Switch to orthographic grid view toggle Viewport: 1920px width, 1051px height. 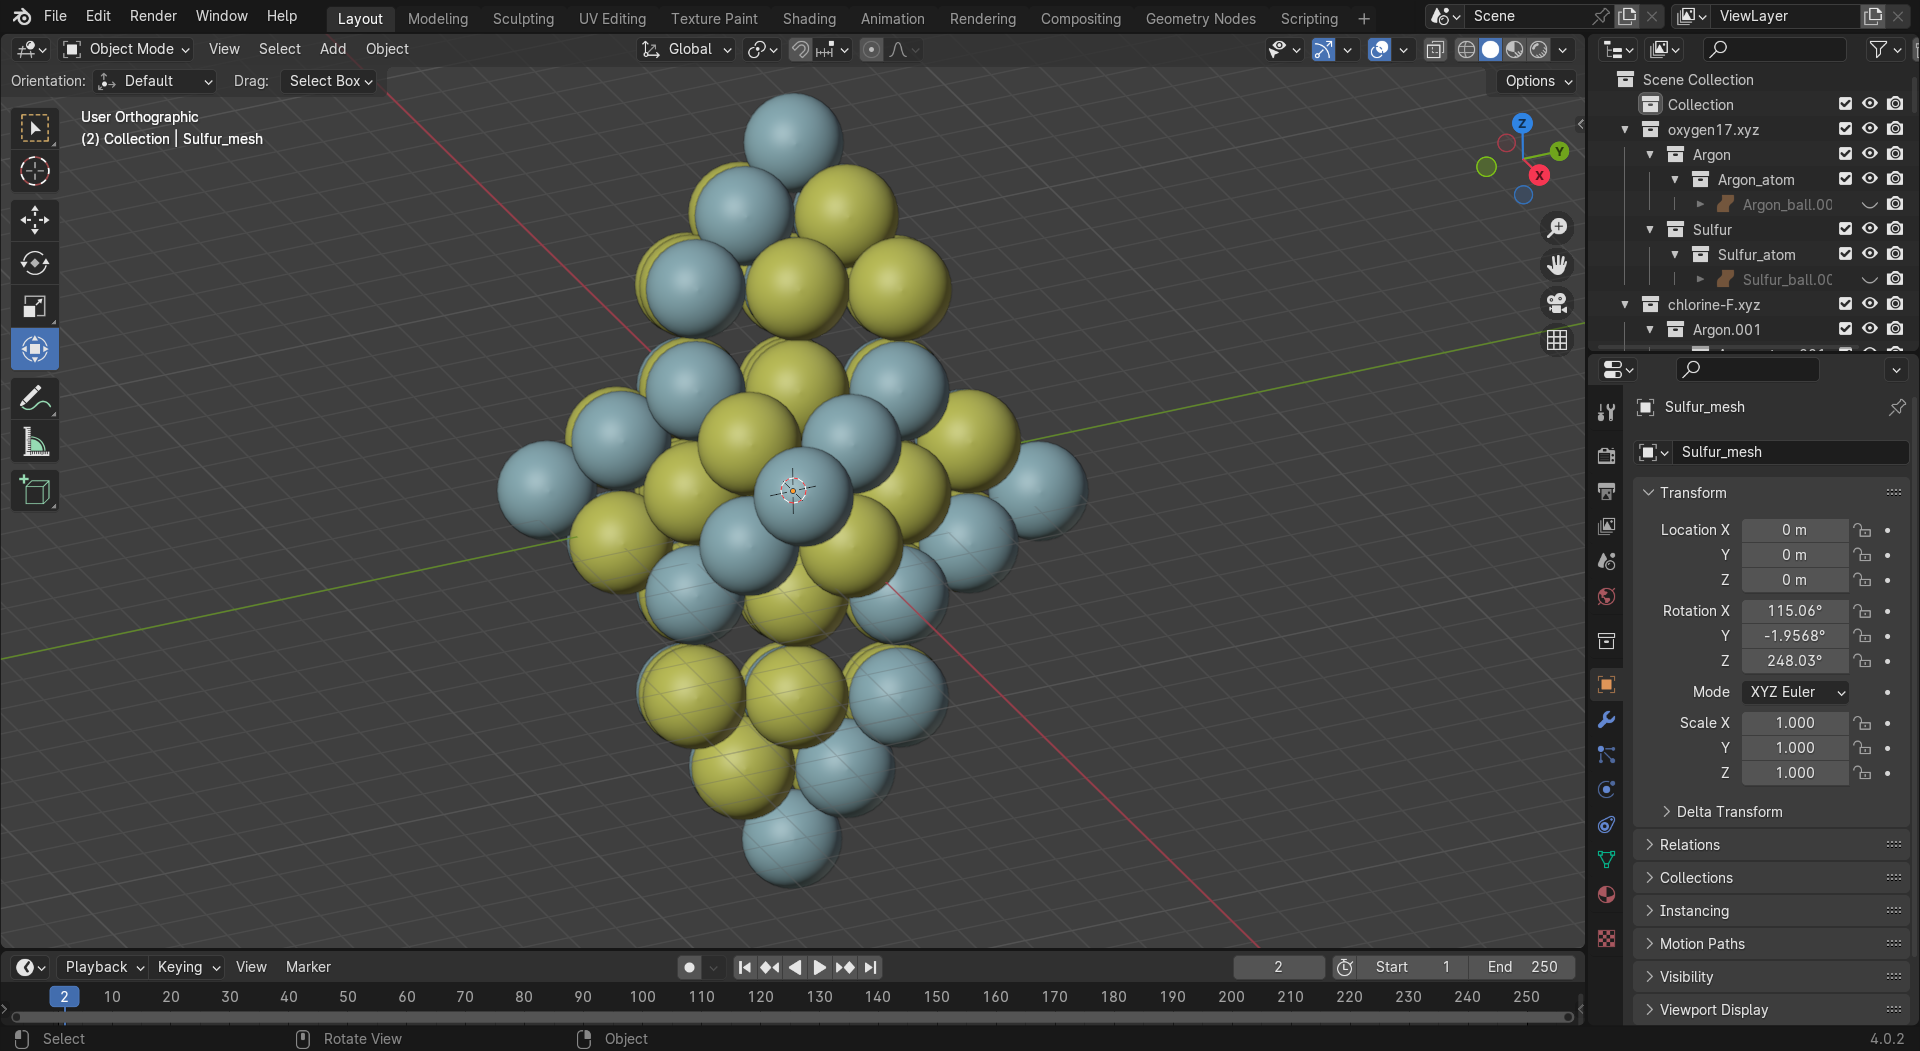point(1557,340)
